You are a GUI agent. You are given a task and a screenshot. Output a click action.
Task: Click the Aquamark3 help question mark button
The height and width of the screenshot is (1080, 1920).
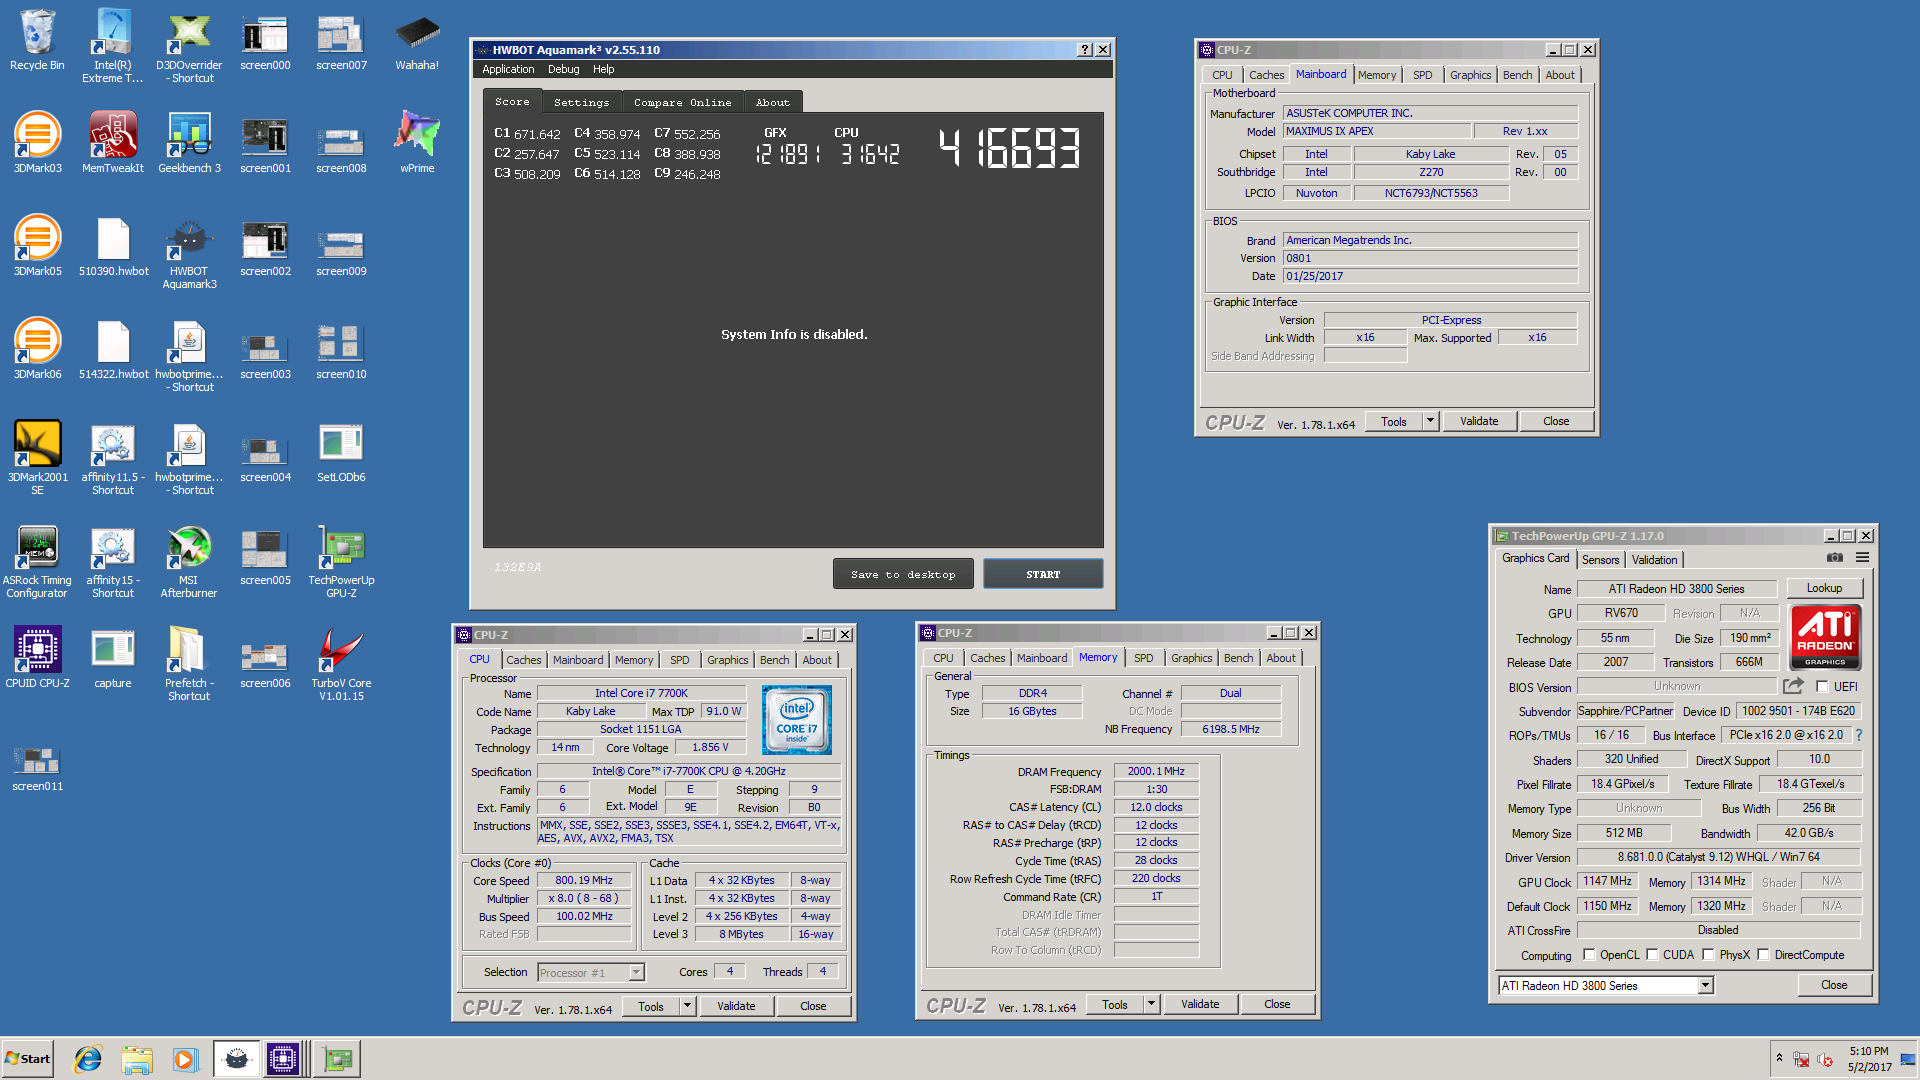[1085, 50]
